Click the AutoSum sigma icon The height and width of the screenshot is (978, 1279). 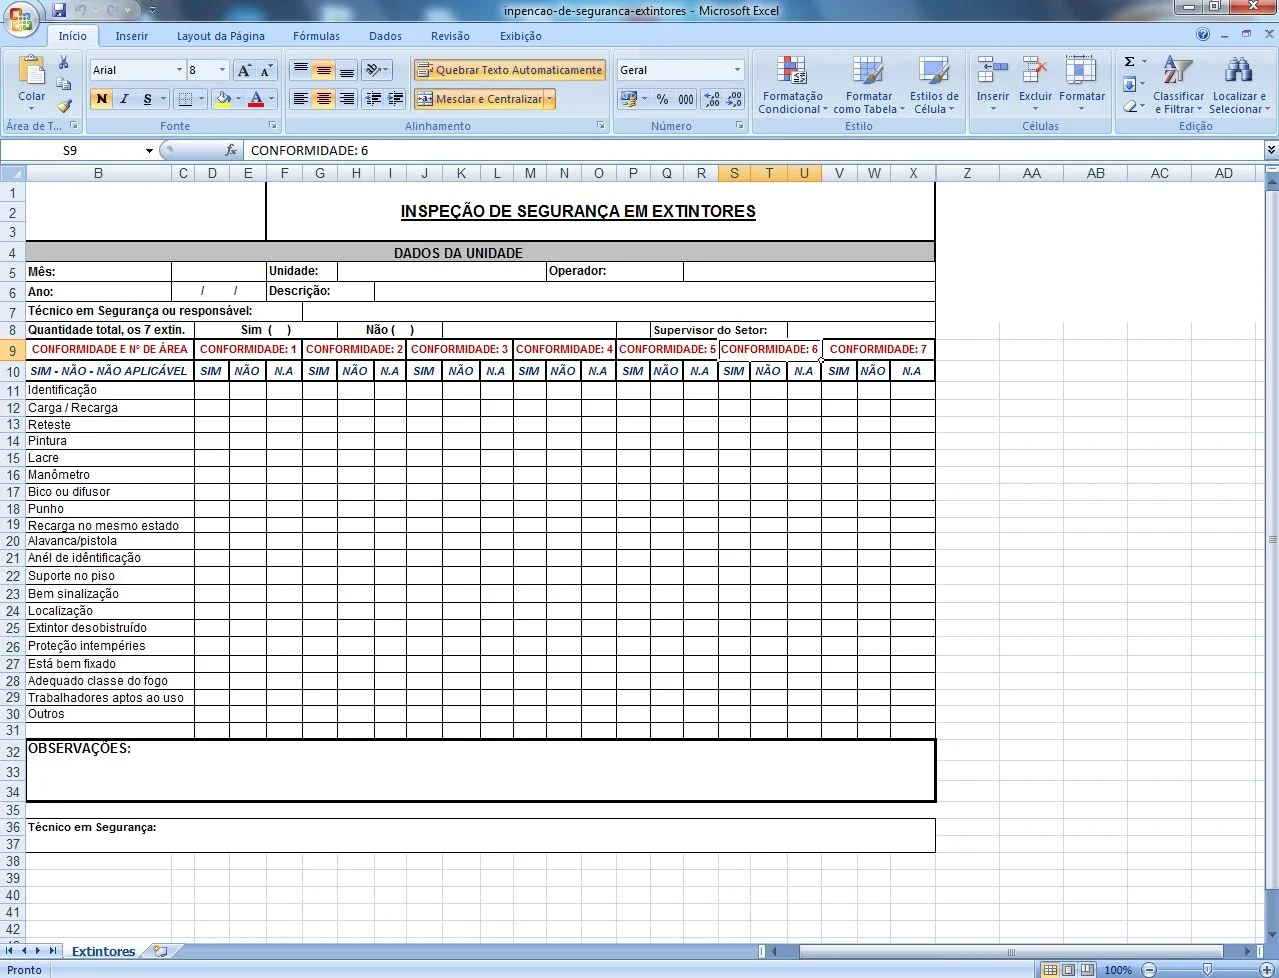[x=1130, y=62]
